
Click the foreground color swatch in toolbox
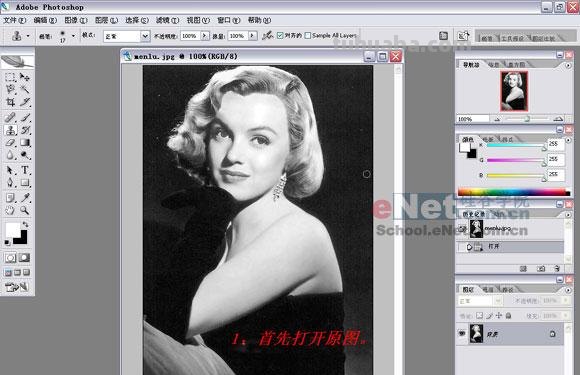13,230
